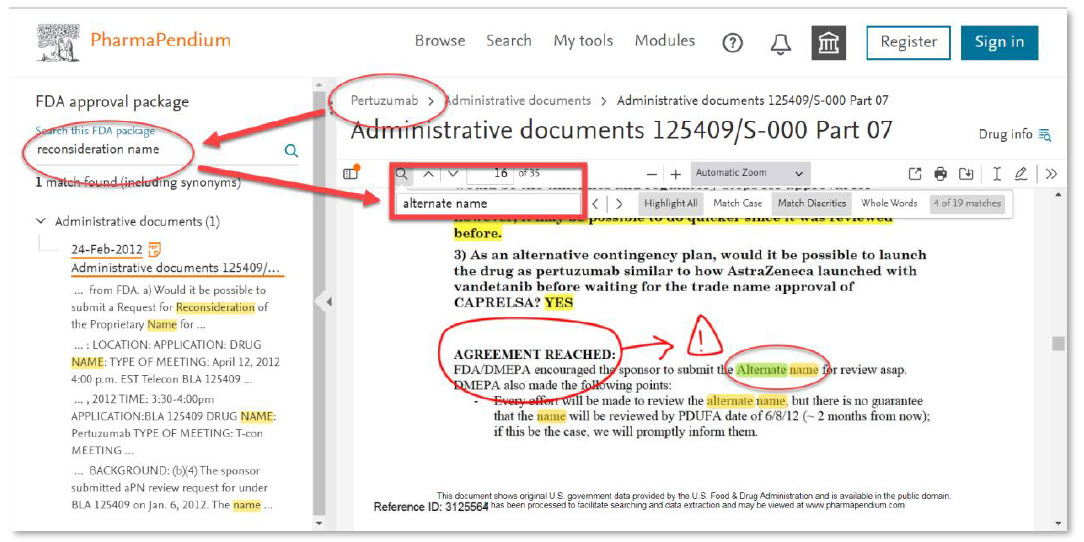Click the PDF find magnifier icon
Screen dimensions: 1084x542
[x=401, y=174]
